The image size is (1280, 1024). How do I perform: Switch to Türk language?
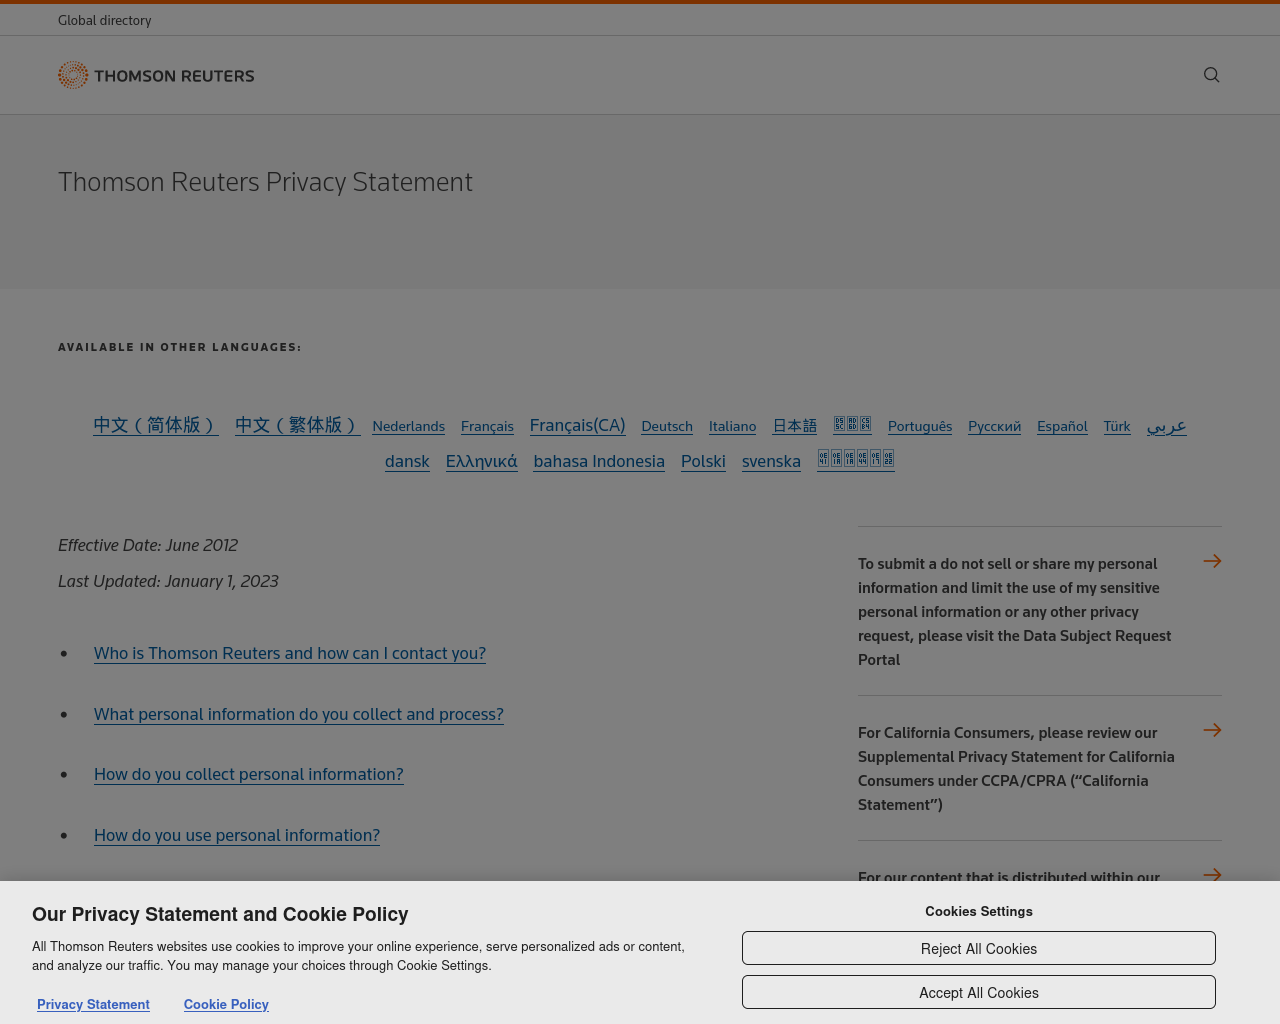pyautogui.click(x=1117, y=426)
